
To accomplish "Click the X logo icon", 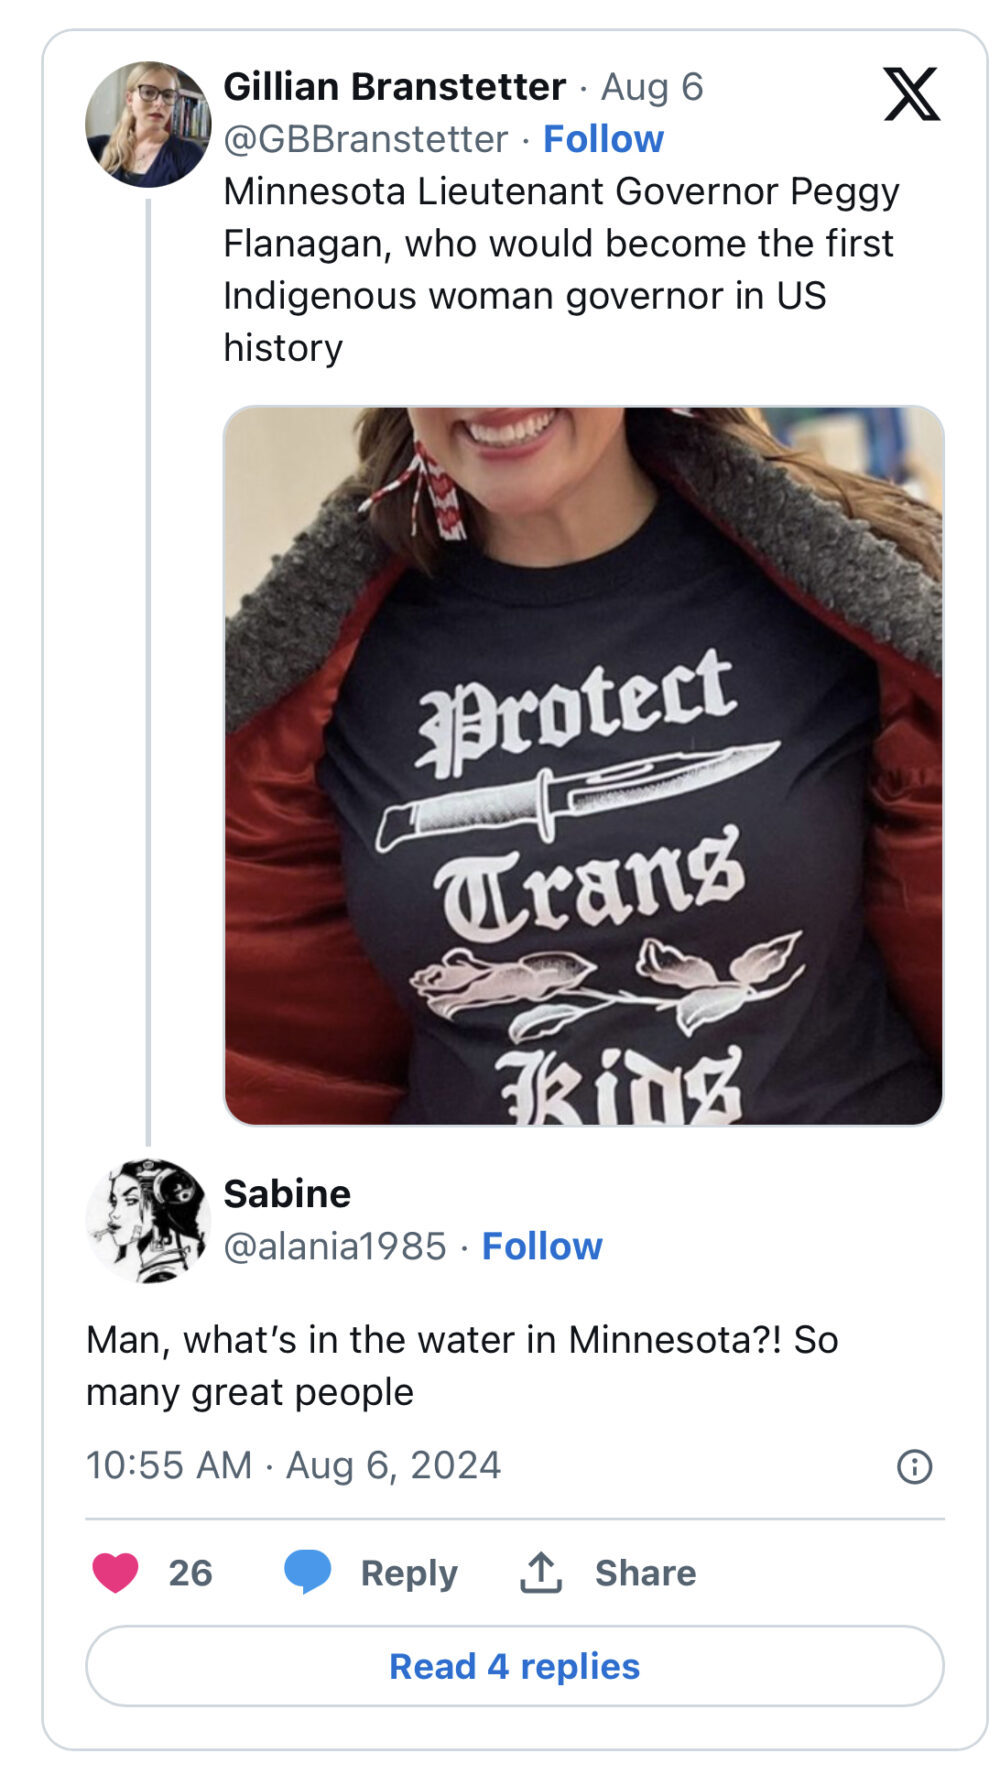I will (x=911, y=94).
